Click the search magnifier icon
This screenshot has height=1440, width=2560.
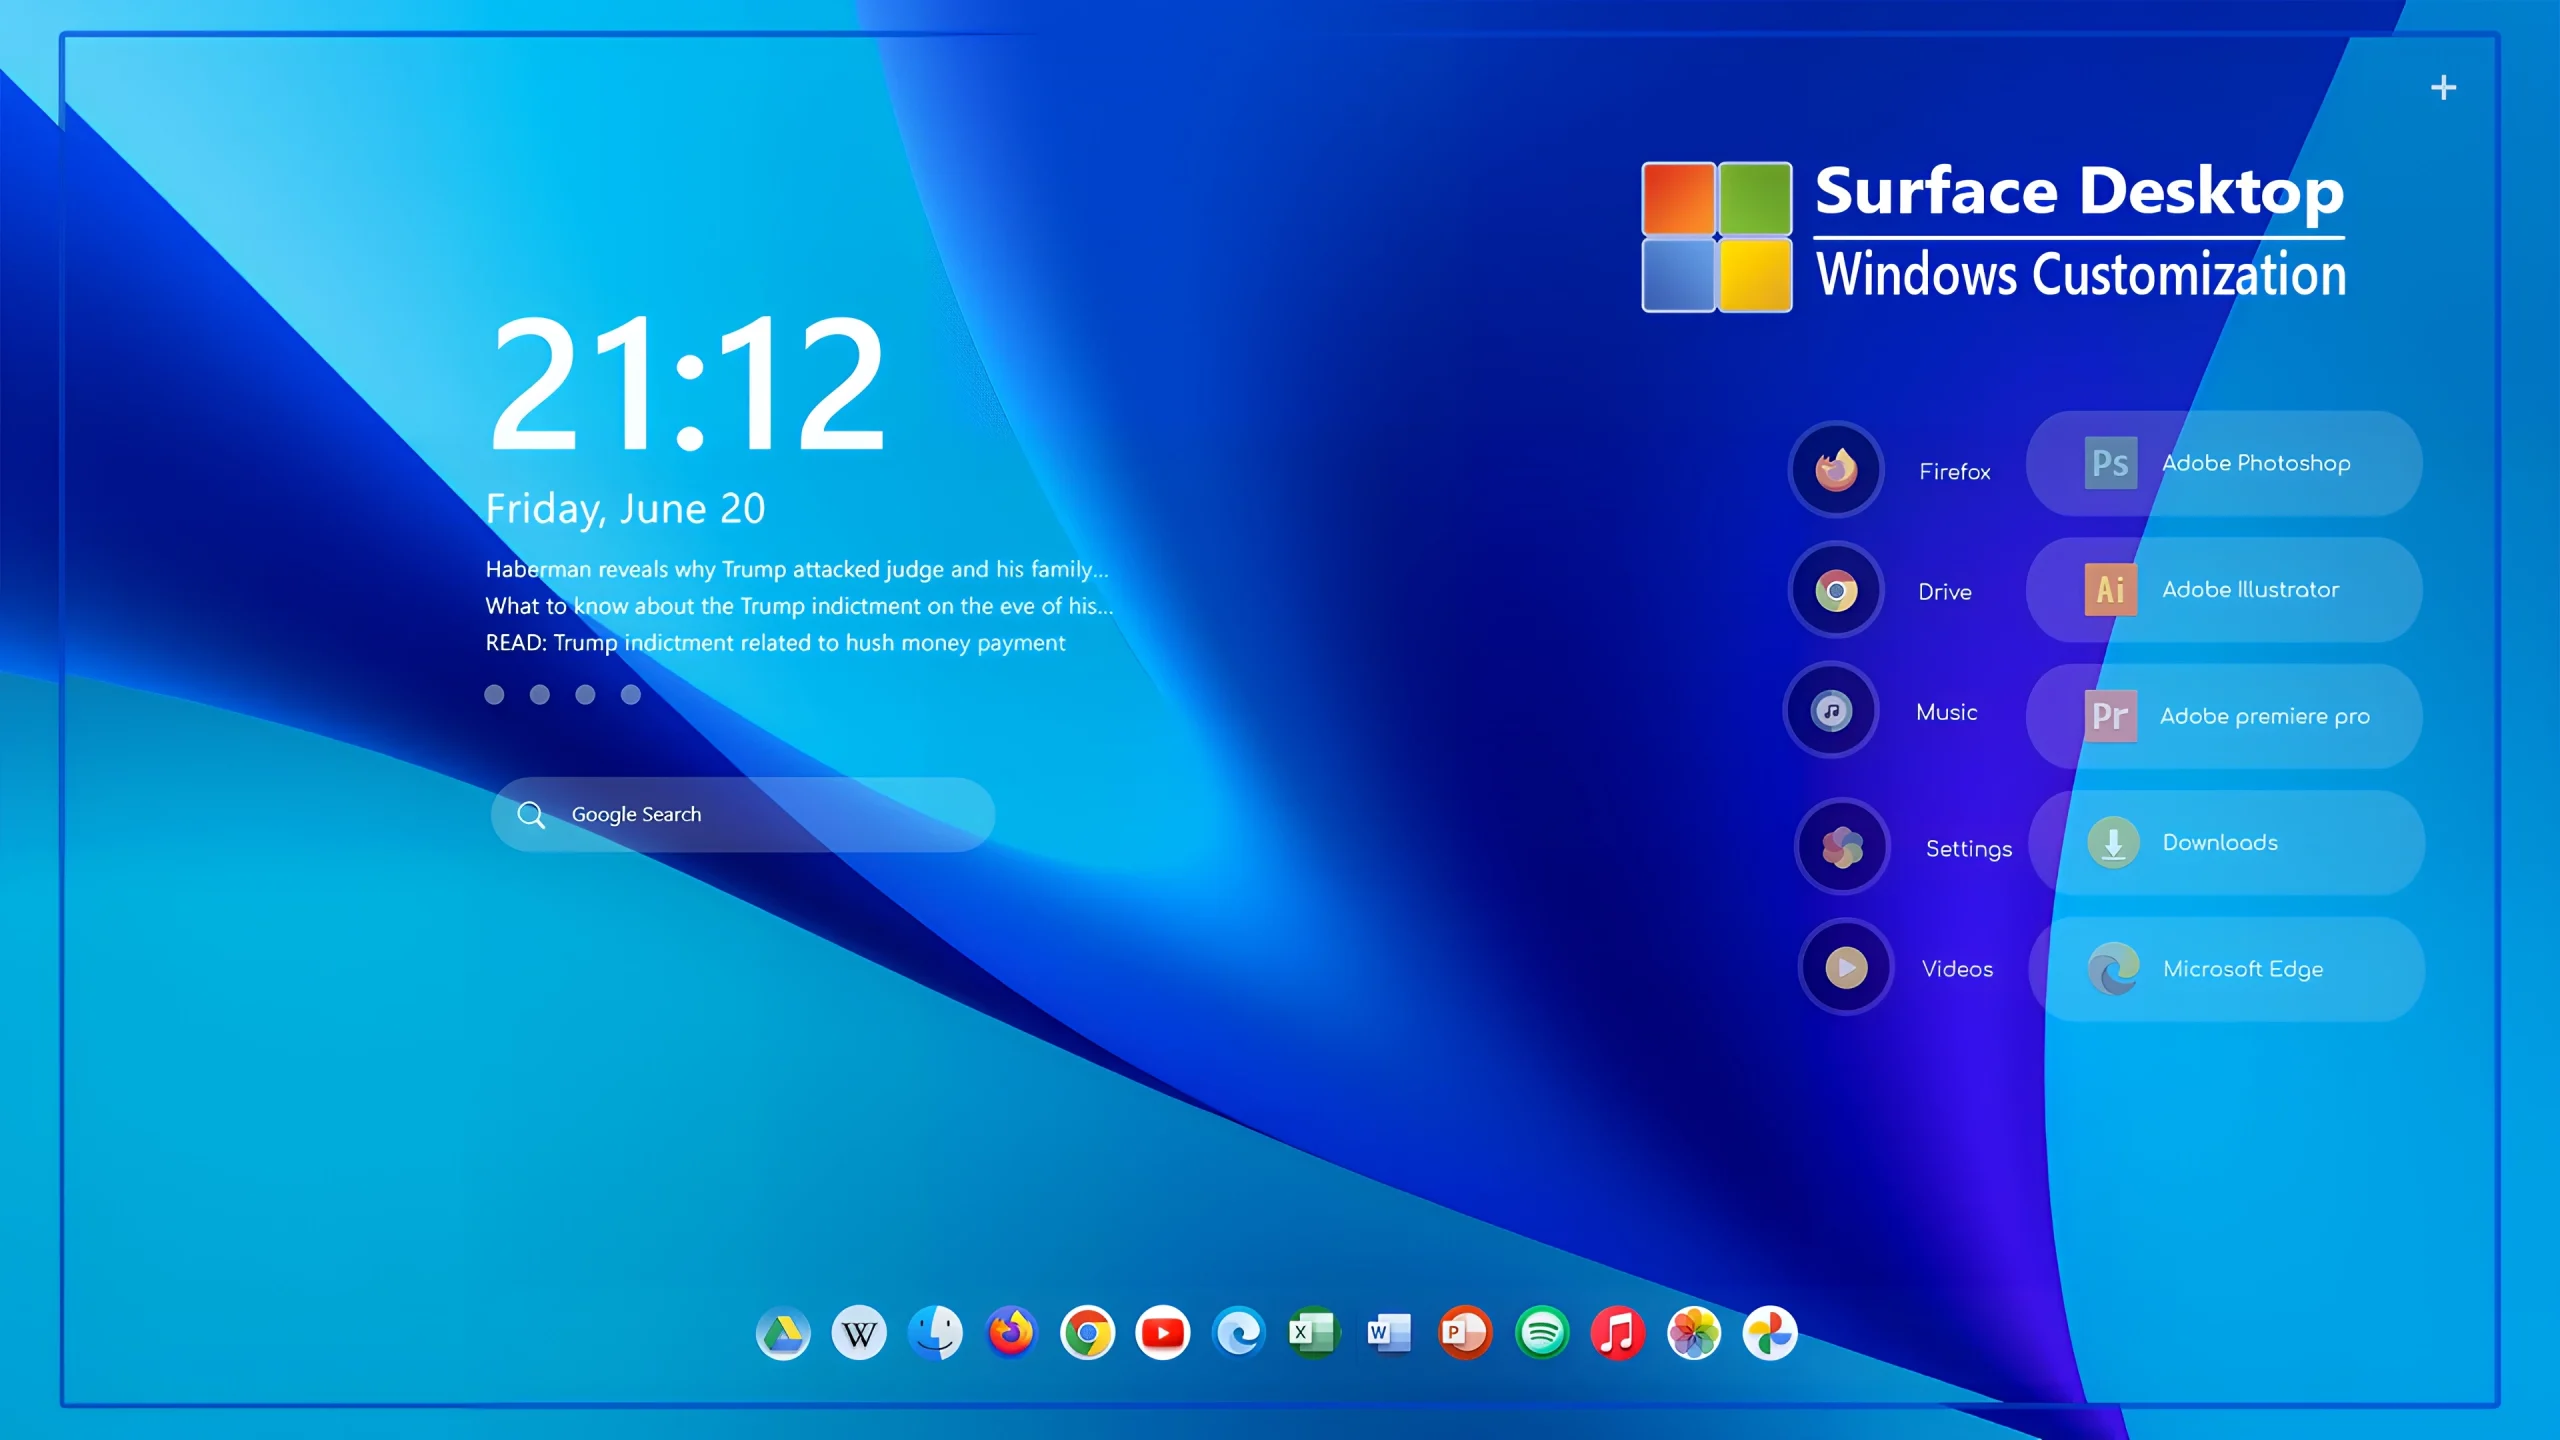531,815
